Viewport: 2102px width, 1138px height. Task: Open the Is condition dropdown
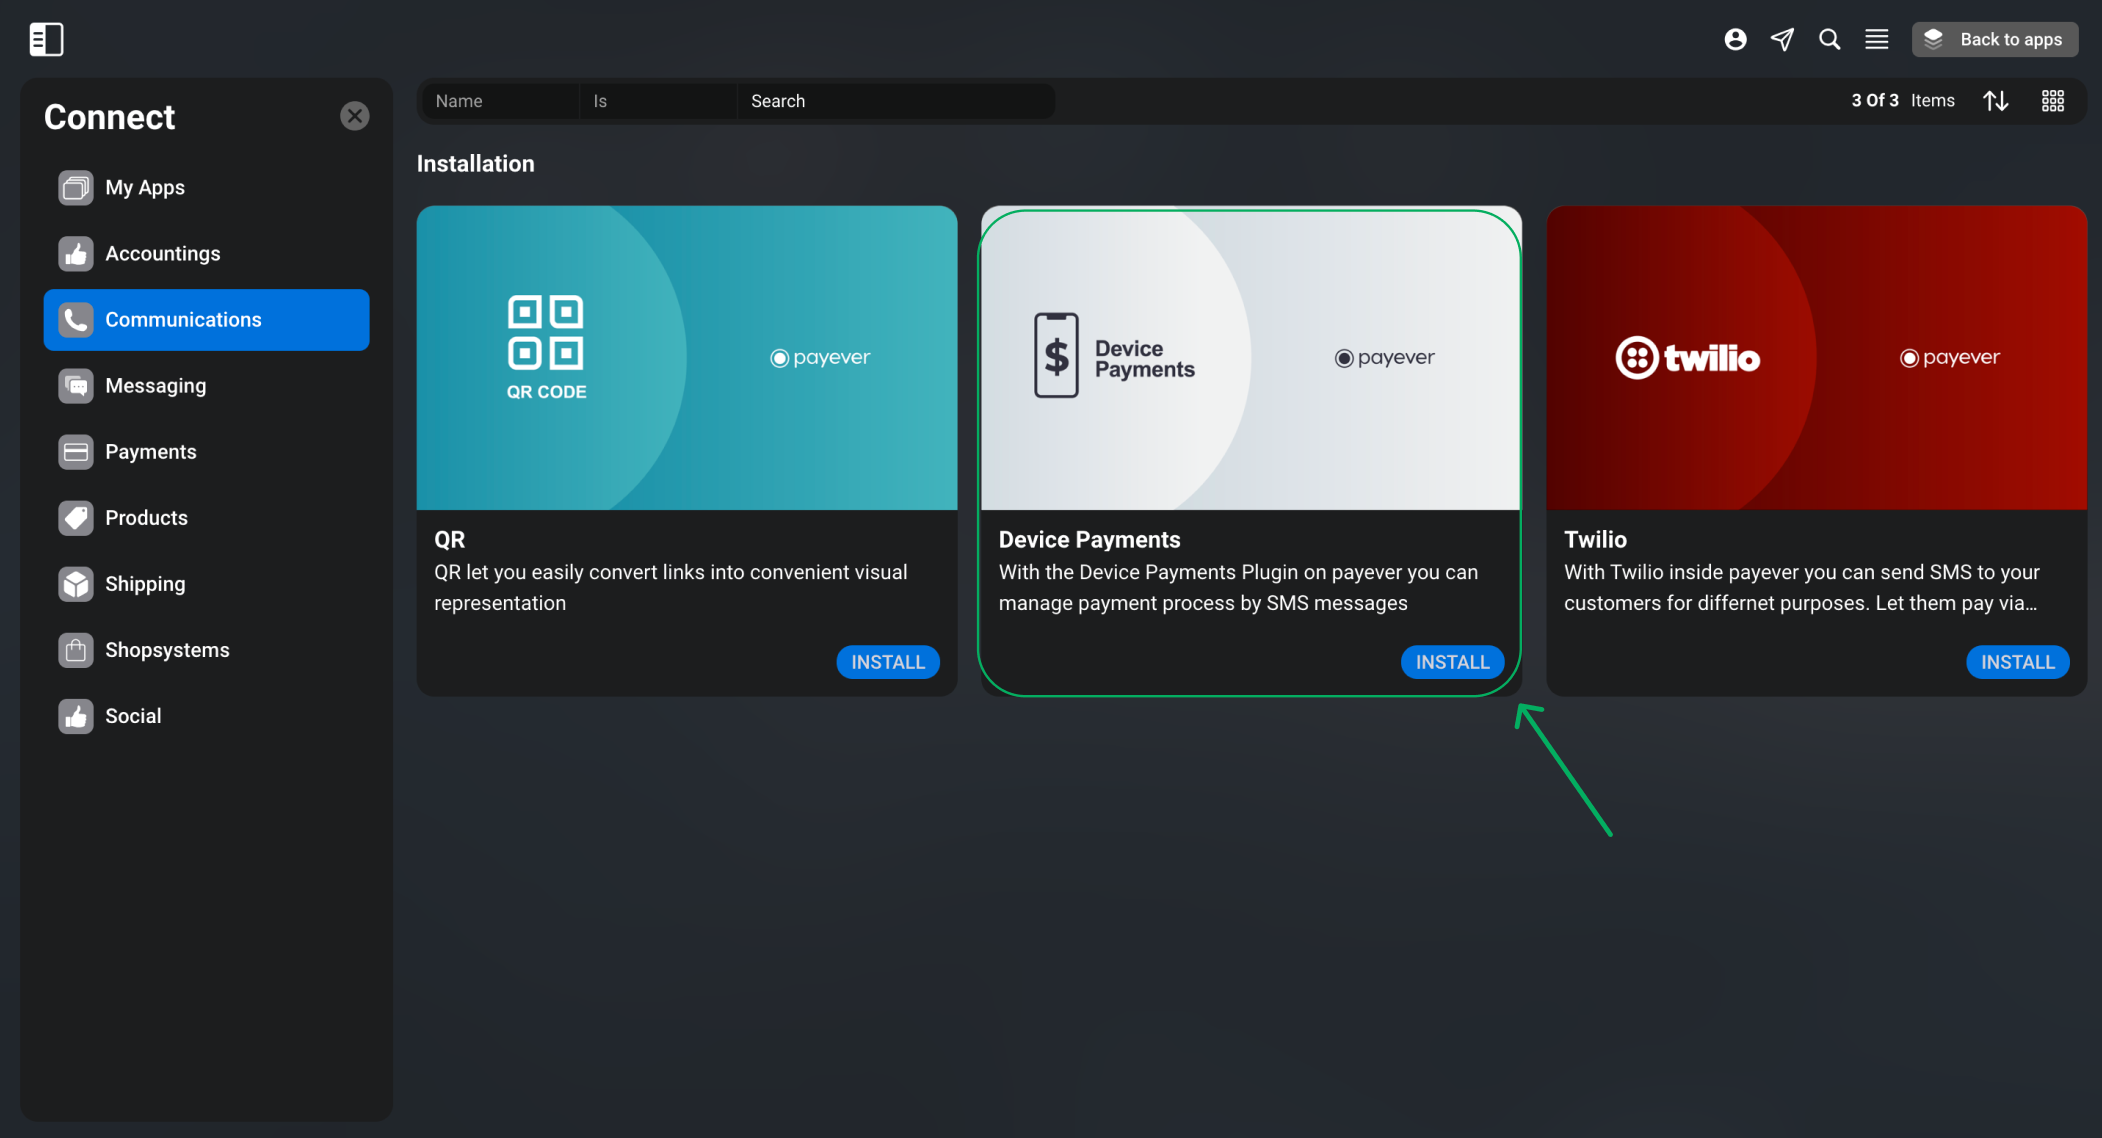[658, 101]
